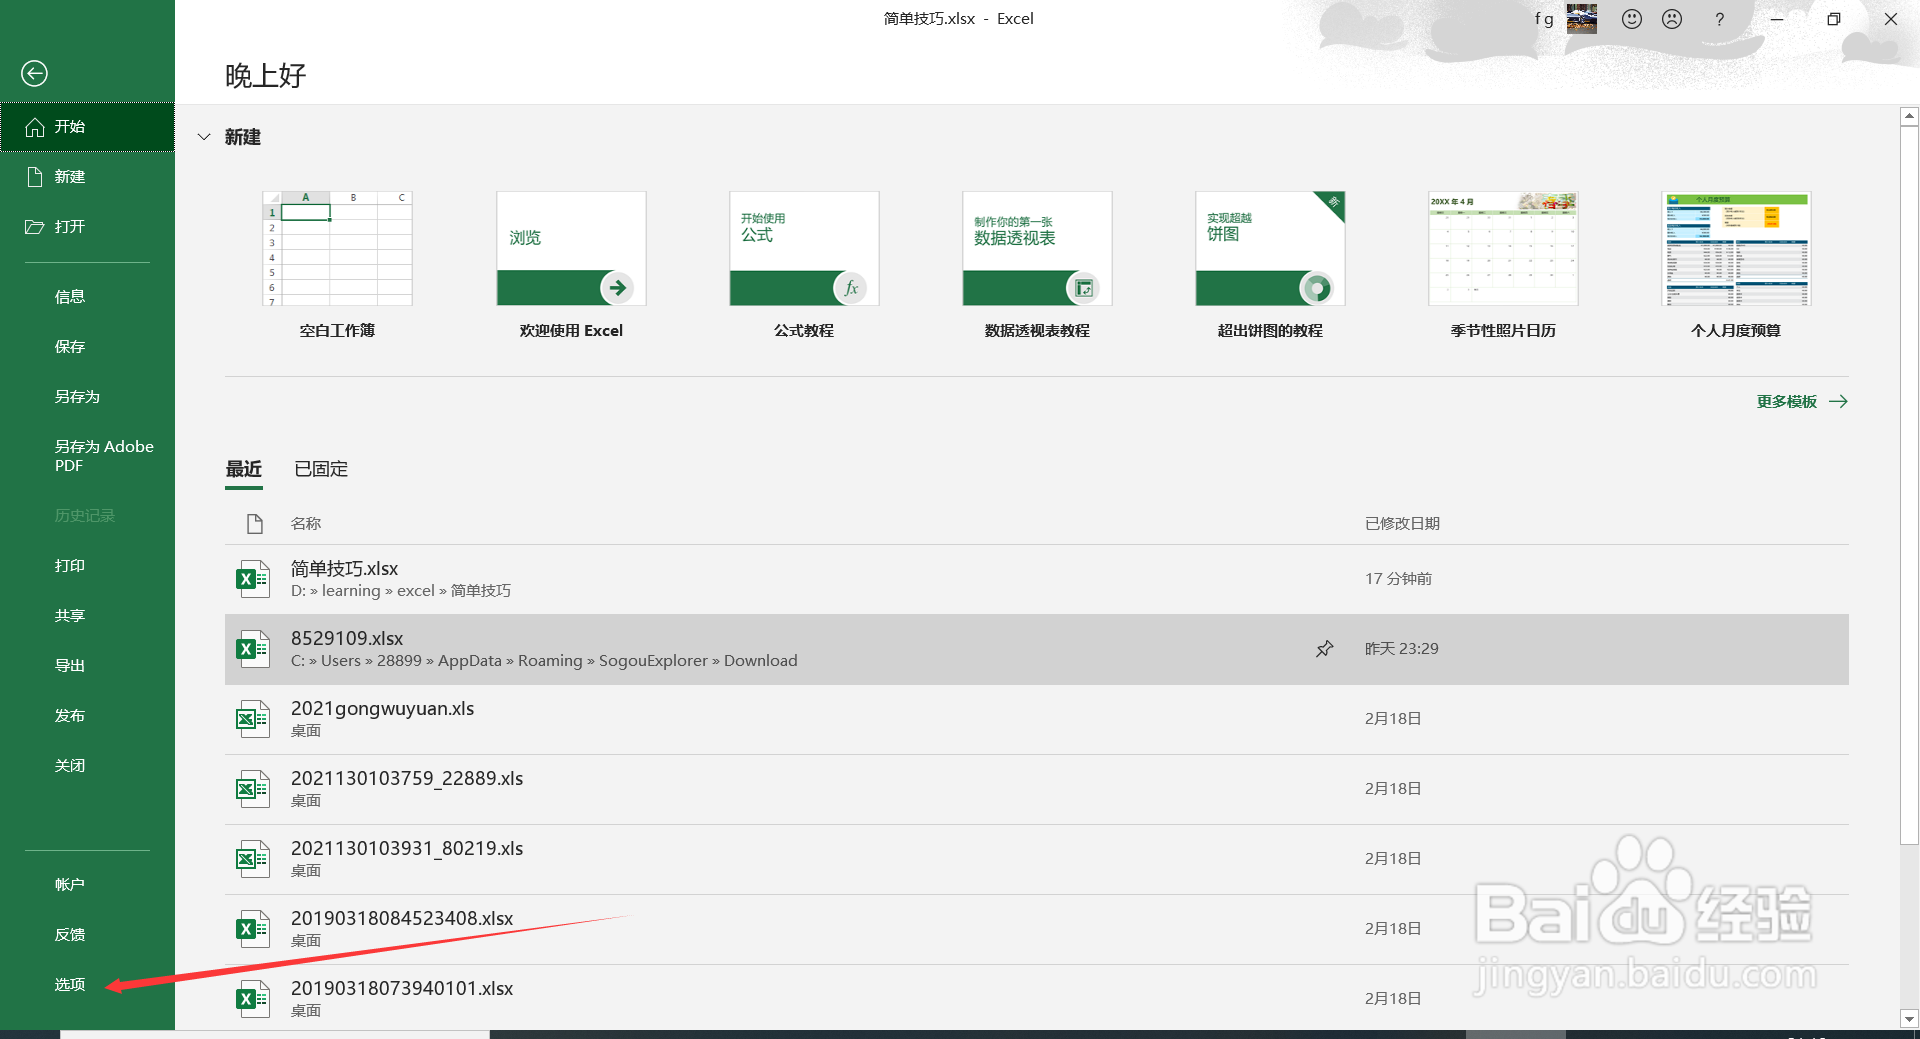Open recent file 简单技巧.xlsx

coord(1037,579)
